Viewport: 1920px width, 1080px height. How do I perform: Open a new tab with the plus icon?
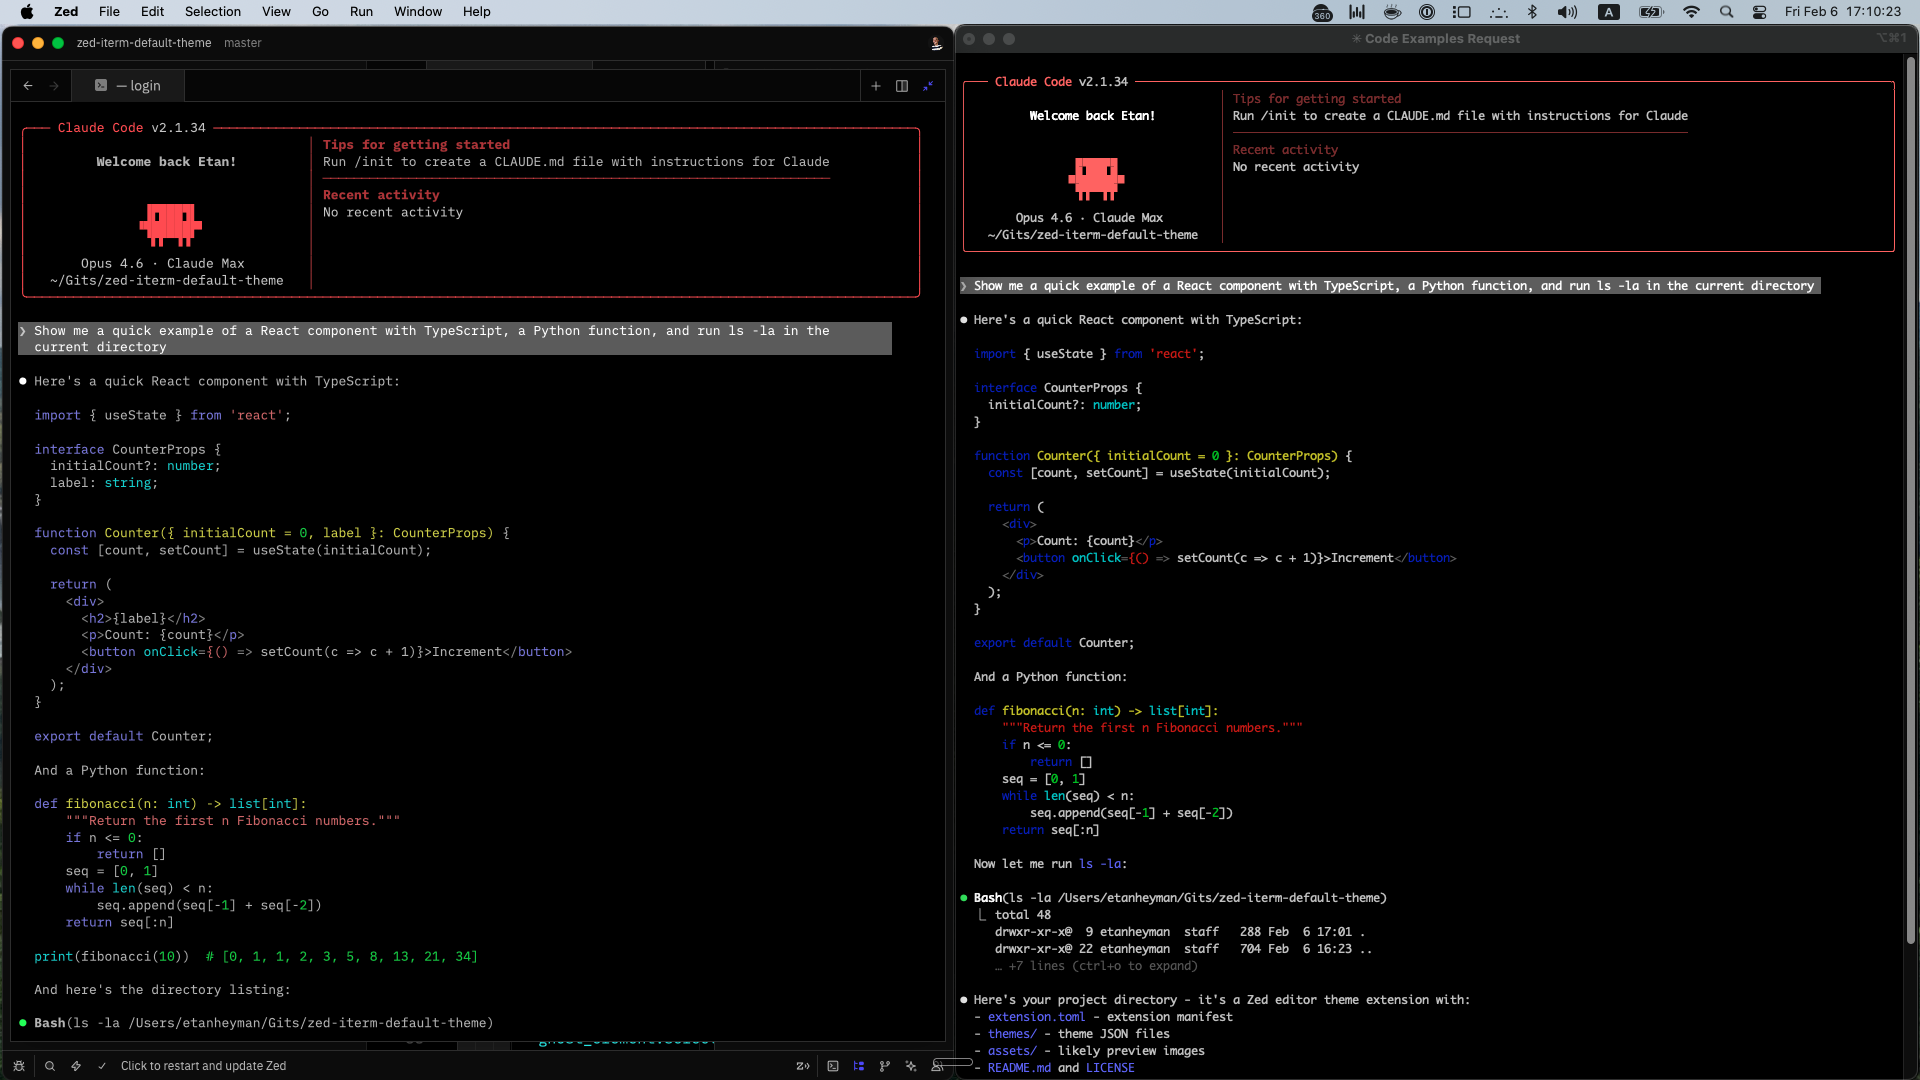(876, 86)
